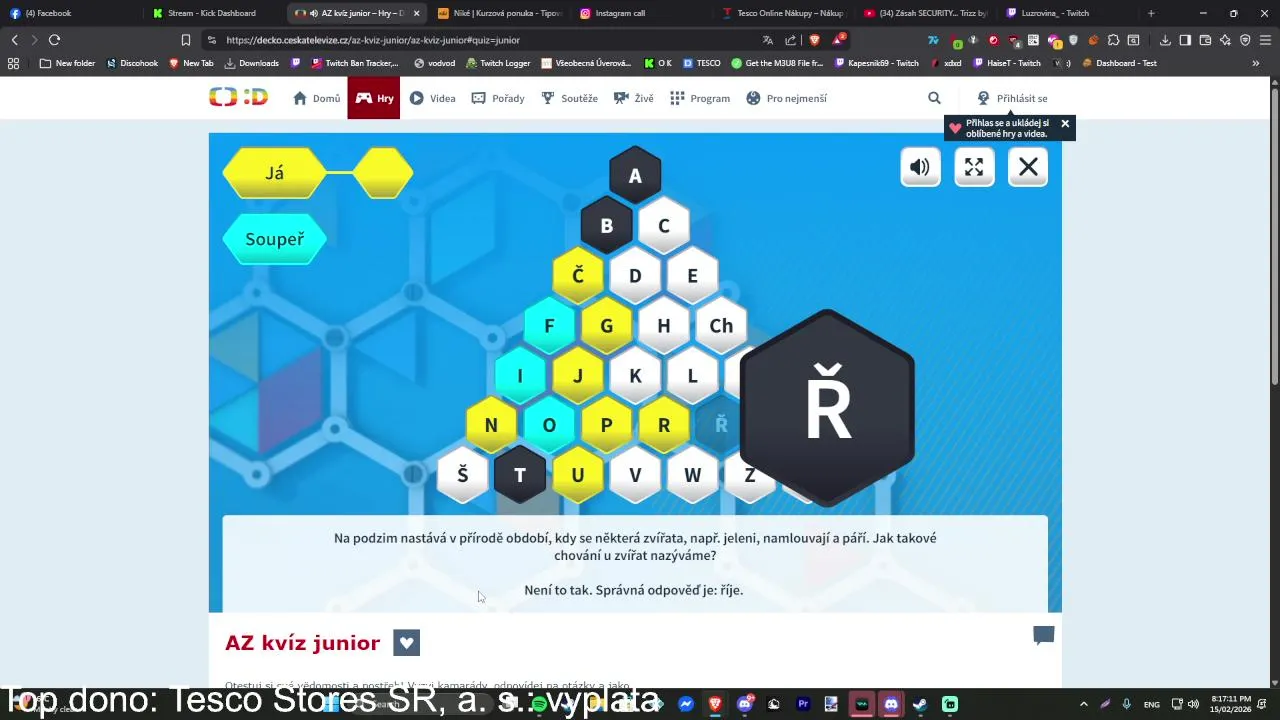
Task: Go to Domů home page
Action: [x=316, y=98]
